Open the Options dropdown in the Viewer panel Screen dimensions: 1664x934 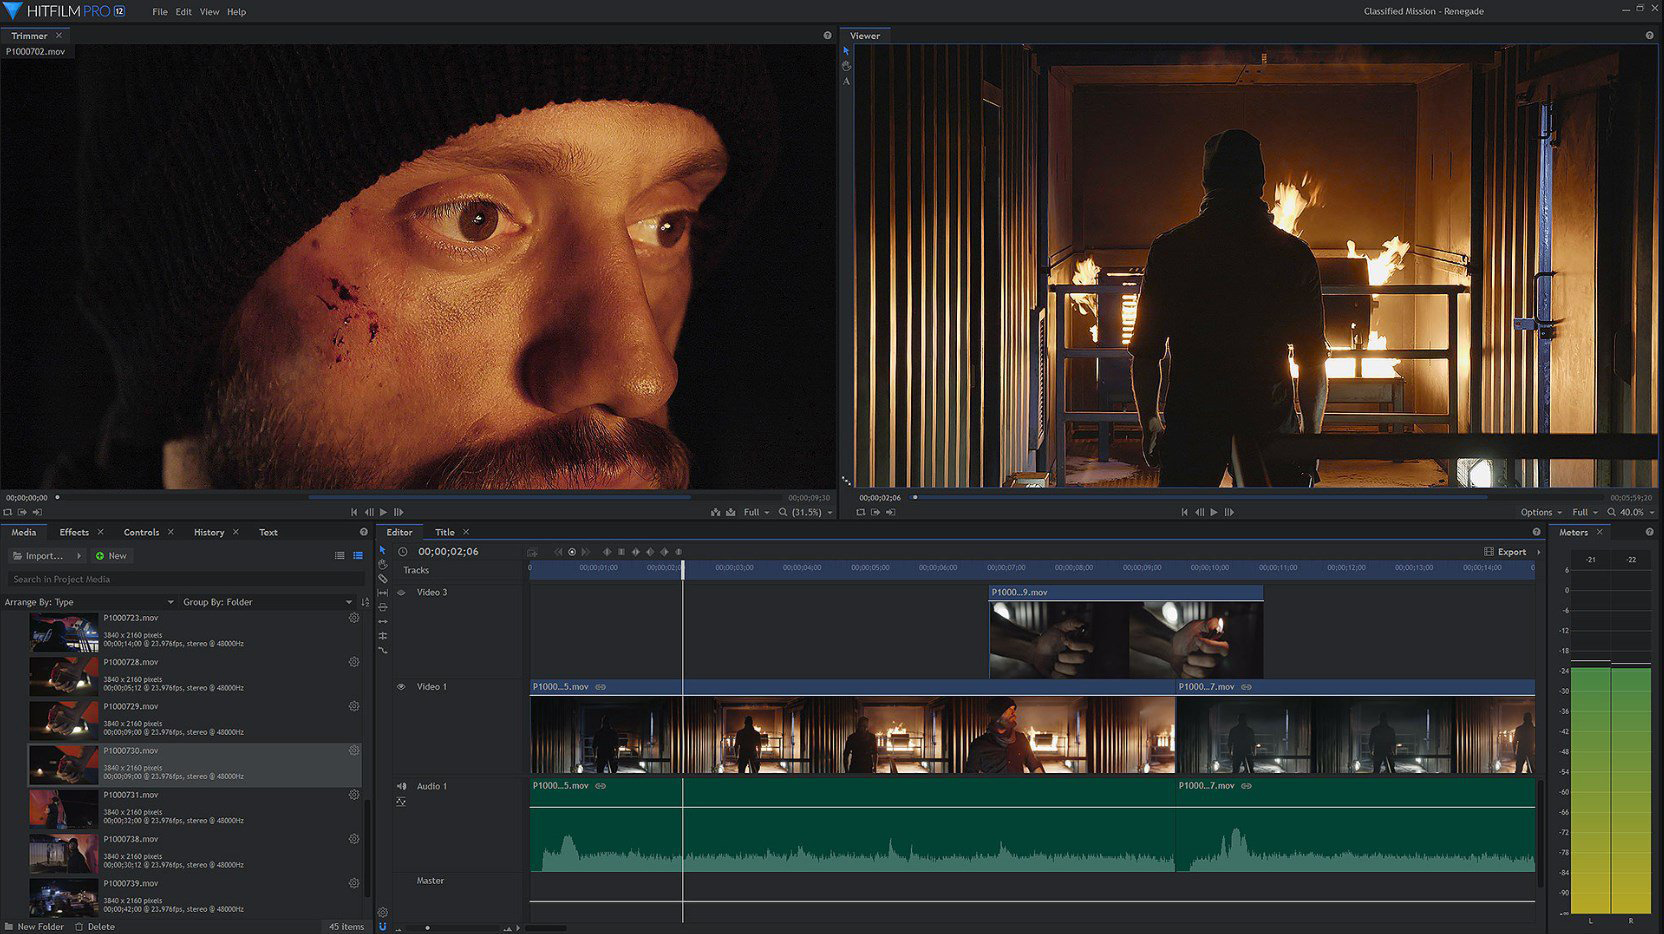(1541, 512)
